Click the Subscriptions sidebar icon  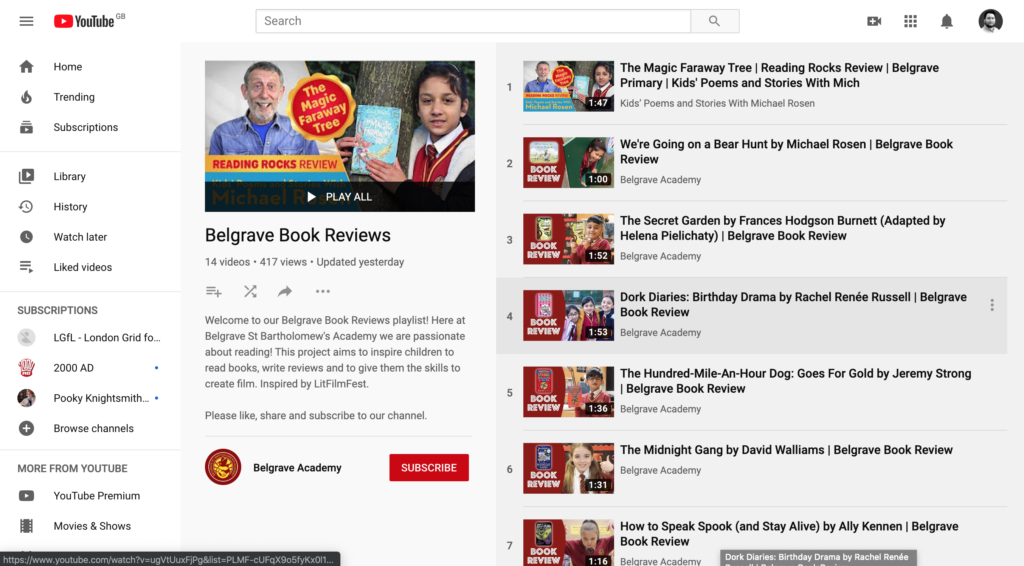pyautogui.click(x=26, y=127)
